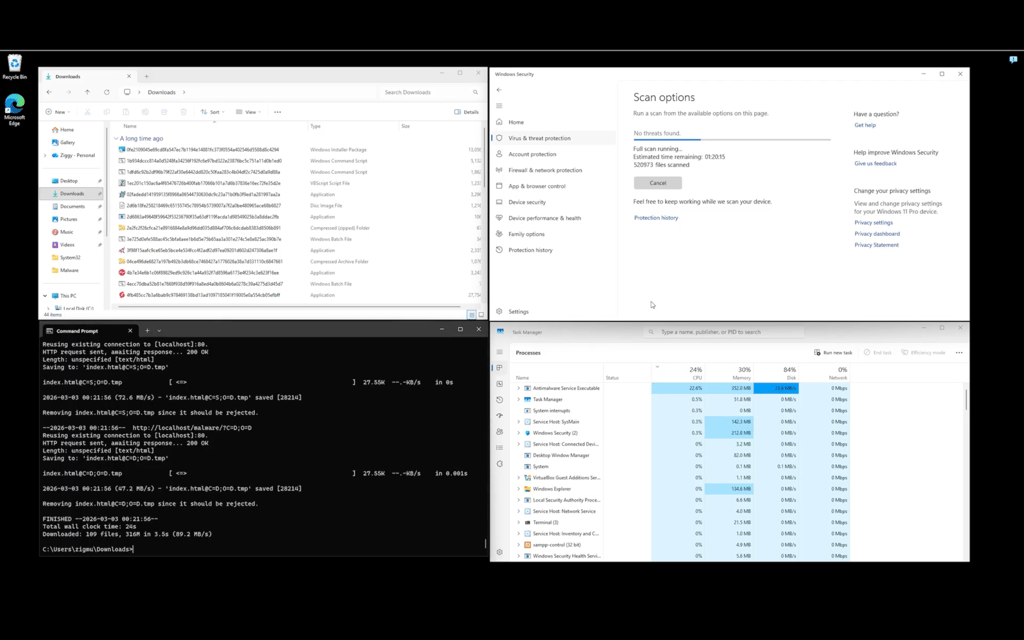Refresh the Downloads folder in File Explorer

(x=106, y=92)
